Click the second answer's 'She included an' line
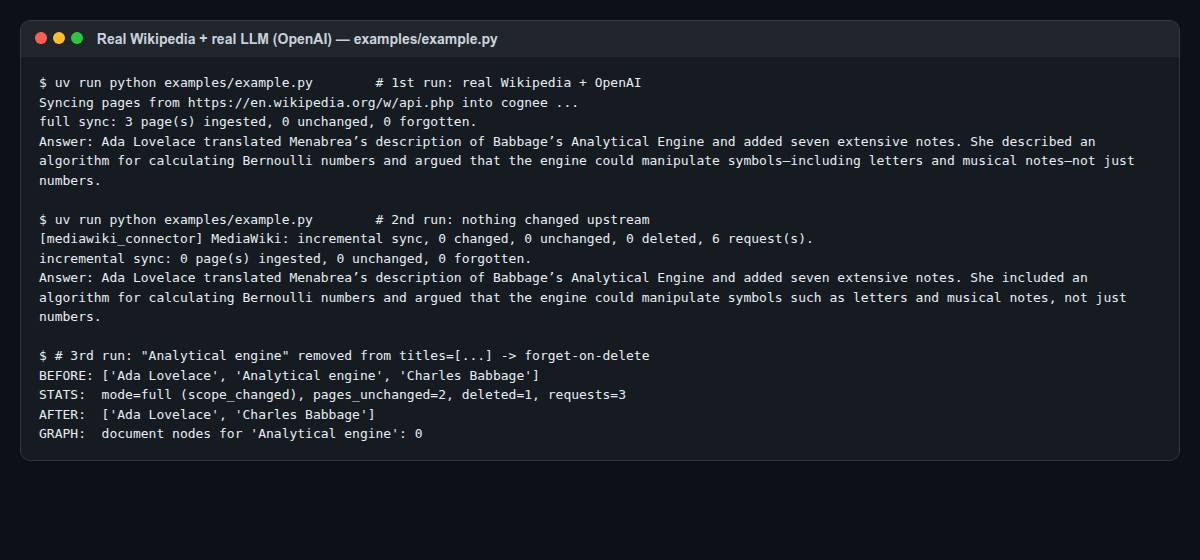The image size is (1200, 560). (x=563, y=278)
